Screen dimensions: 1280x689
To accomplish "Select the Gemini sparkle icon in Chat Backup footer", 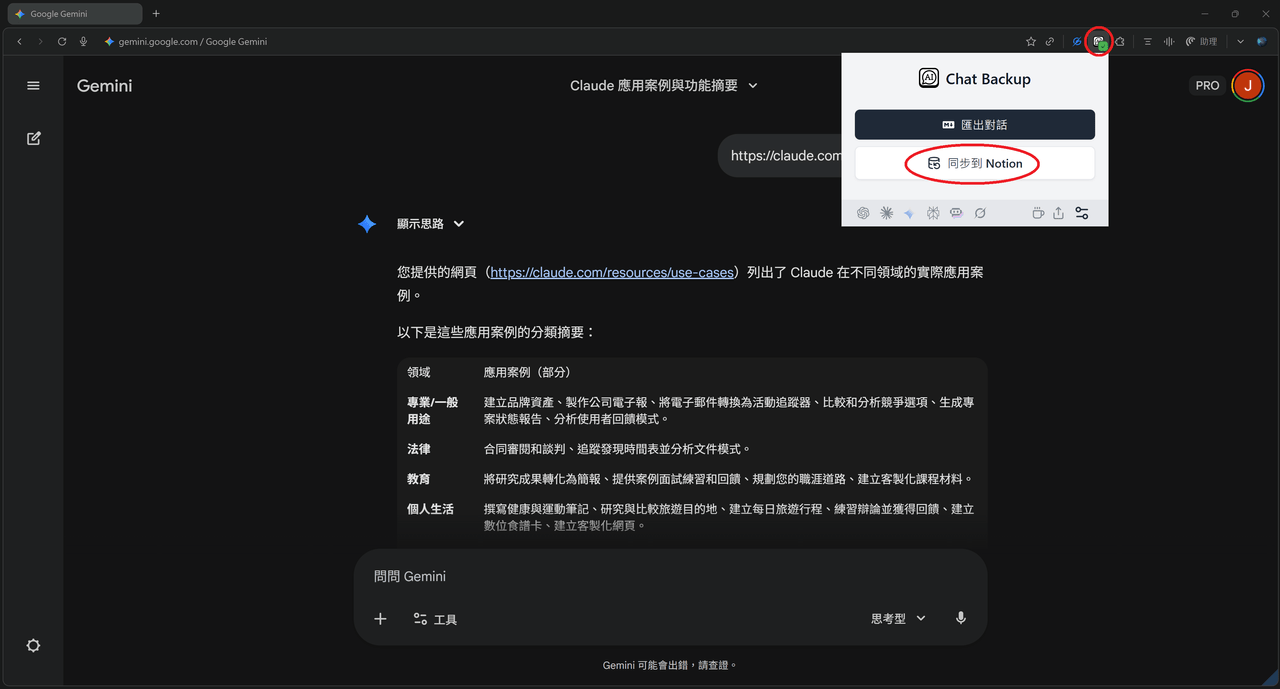I will coord(909,213).
